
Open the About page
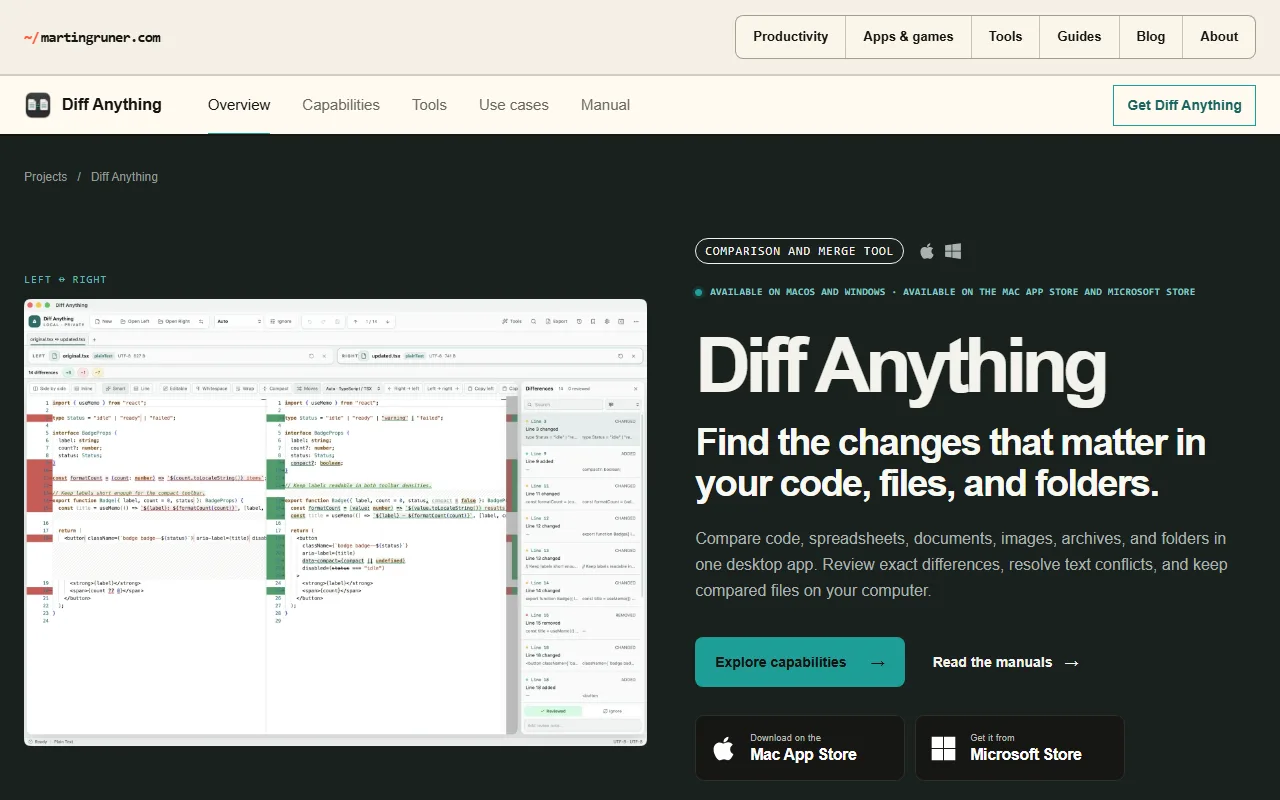(1219, 37)
